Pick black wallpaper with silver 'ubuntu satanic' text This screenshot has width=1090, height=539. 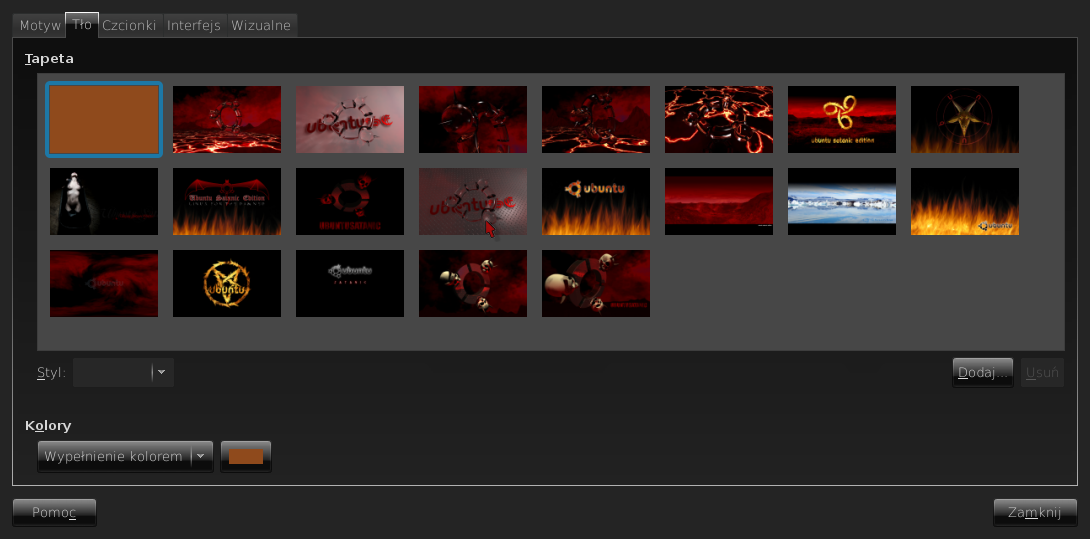click(x=350, y=283)
